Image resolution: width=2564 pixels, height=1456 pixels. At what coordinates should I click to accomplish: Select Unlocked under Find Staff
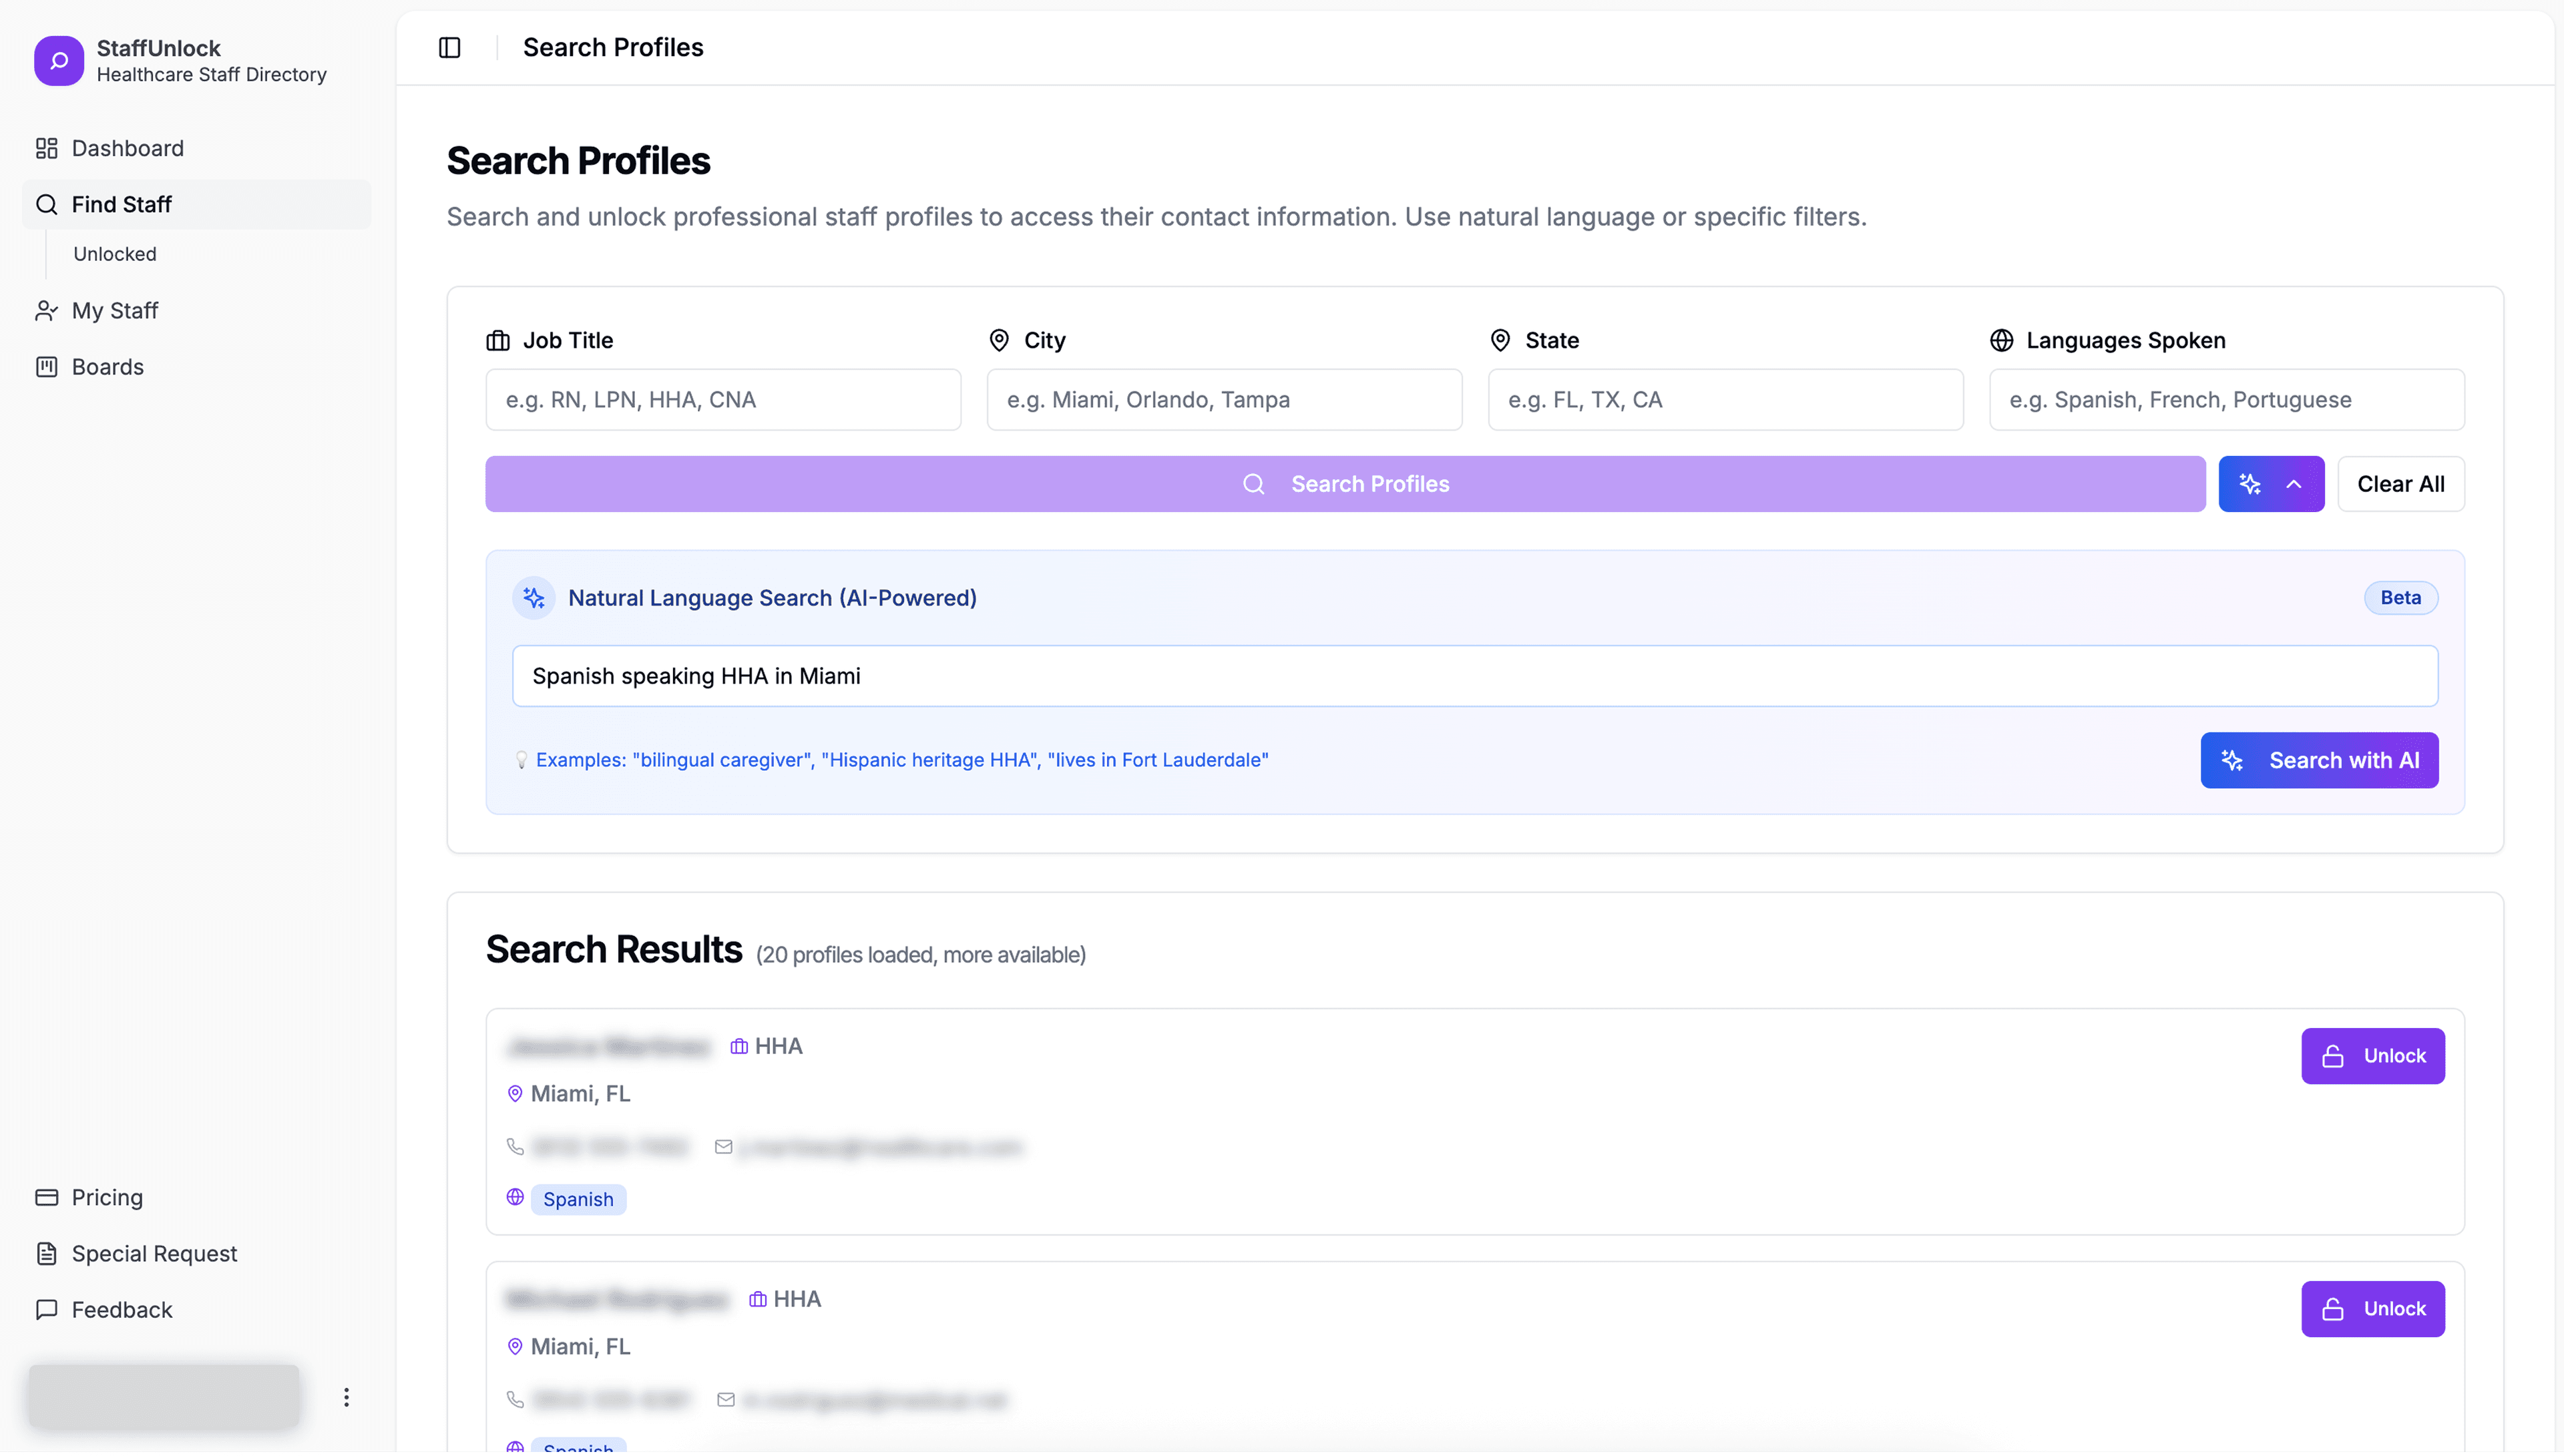point(115,253)
